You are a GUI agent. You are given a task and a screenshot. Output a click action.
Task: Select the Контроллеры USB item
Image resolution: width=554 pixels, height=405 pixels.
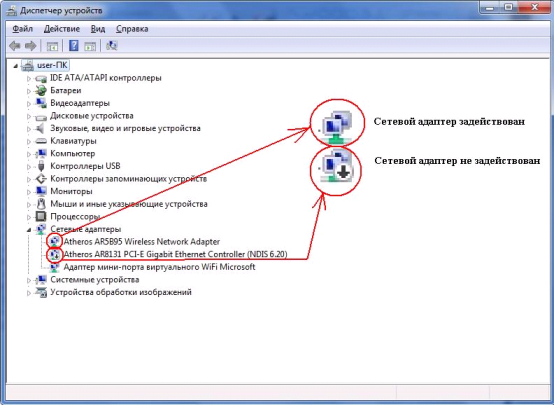(x=85, y=166)
